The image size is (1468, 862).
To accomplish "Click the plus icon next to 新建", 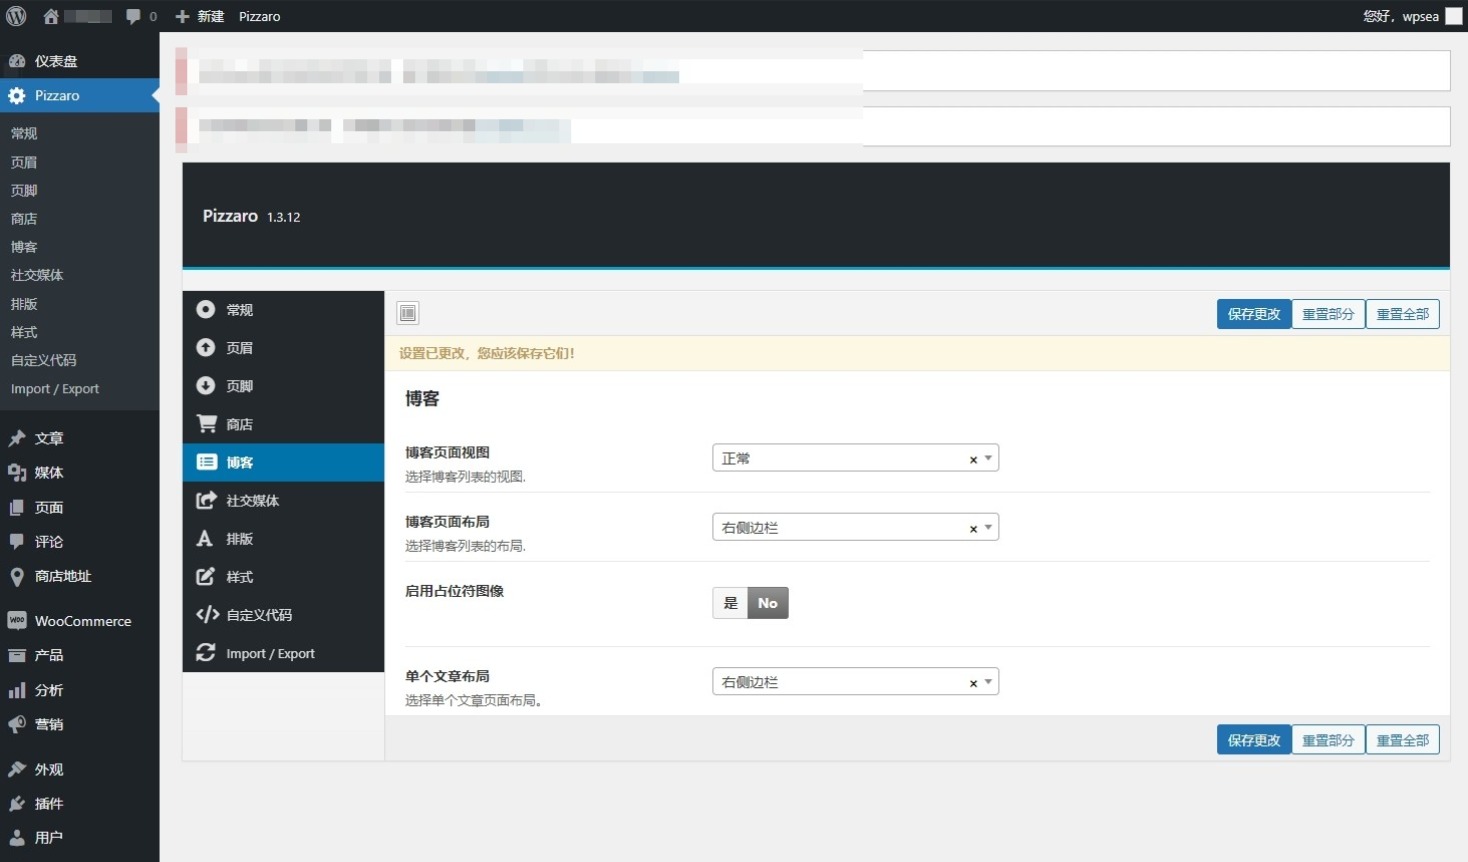I will (182, 16).
